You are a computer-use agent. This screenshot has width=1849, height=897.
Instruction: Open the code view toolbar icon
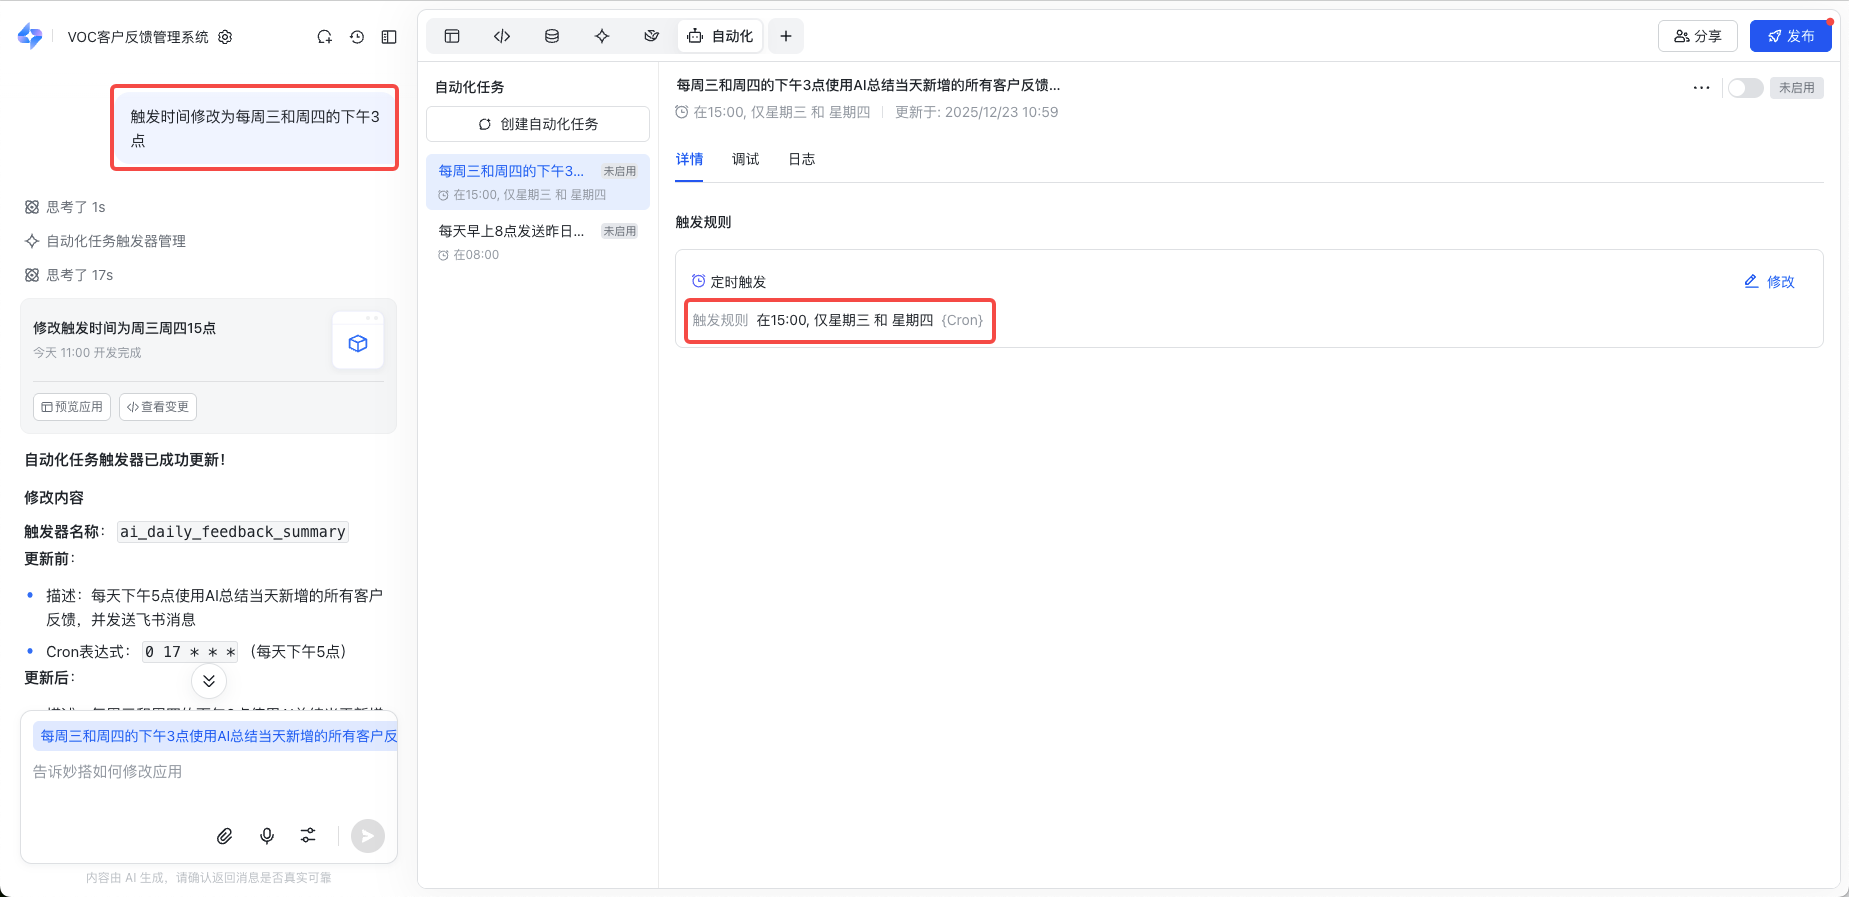click(502, 36)
